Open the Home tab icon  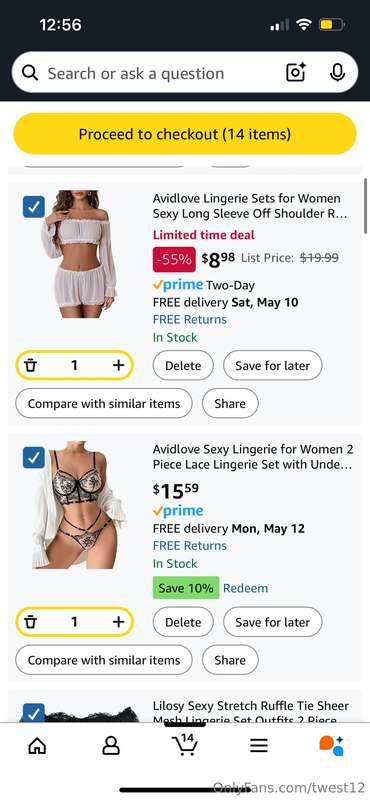click(37, 746)
